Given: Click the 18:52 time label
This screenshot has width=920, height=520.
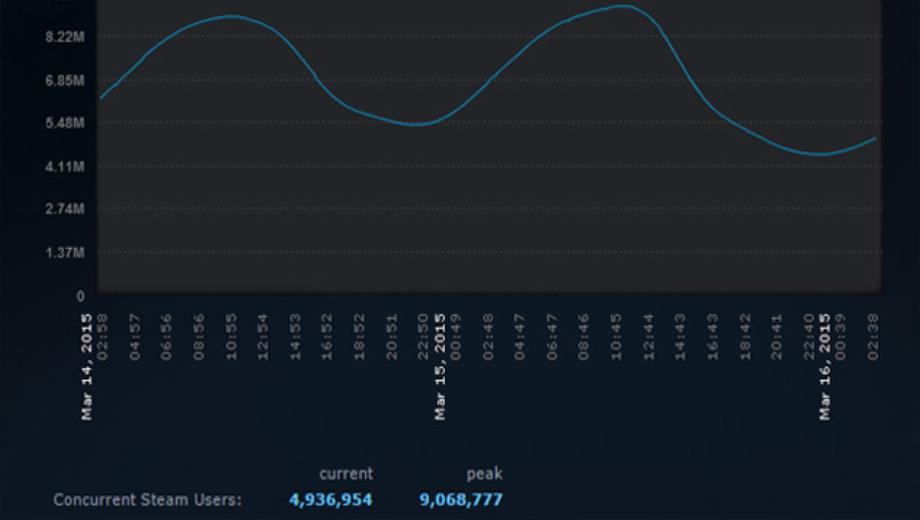Looking at the screenshot, I should (359, 337).
